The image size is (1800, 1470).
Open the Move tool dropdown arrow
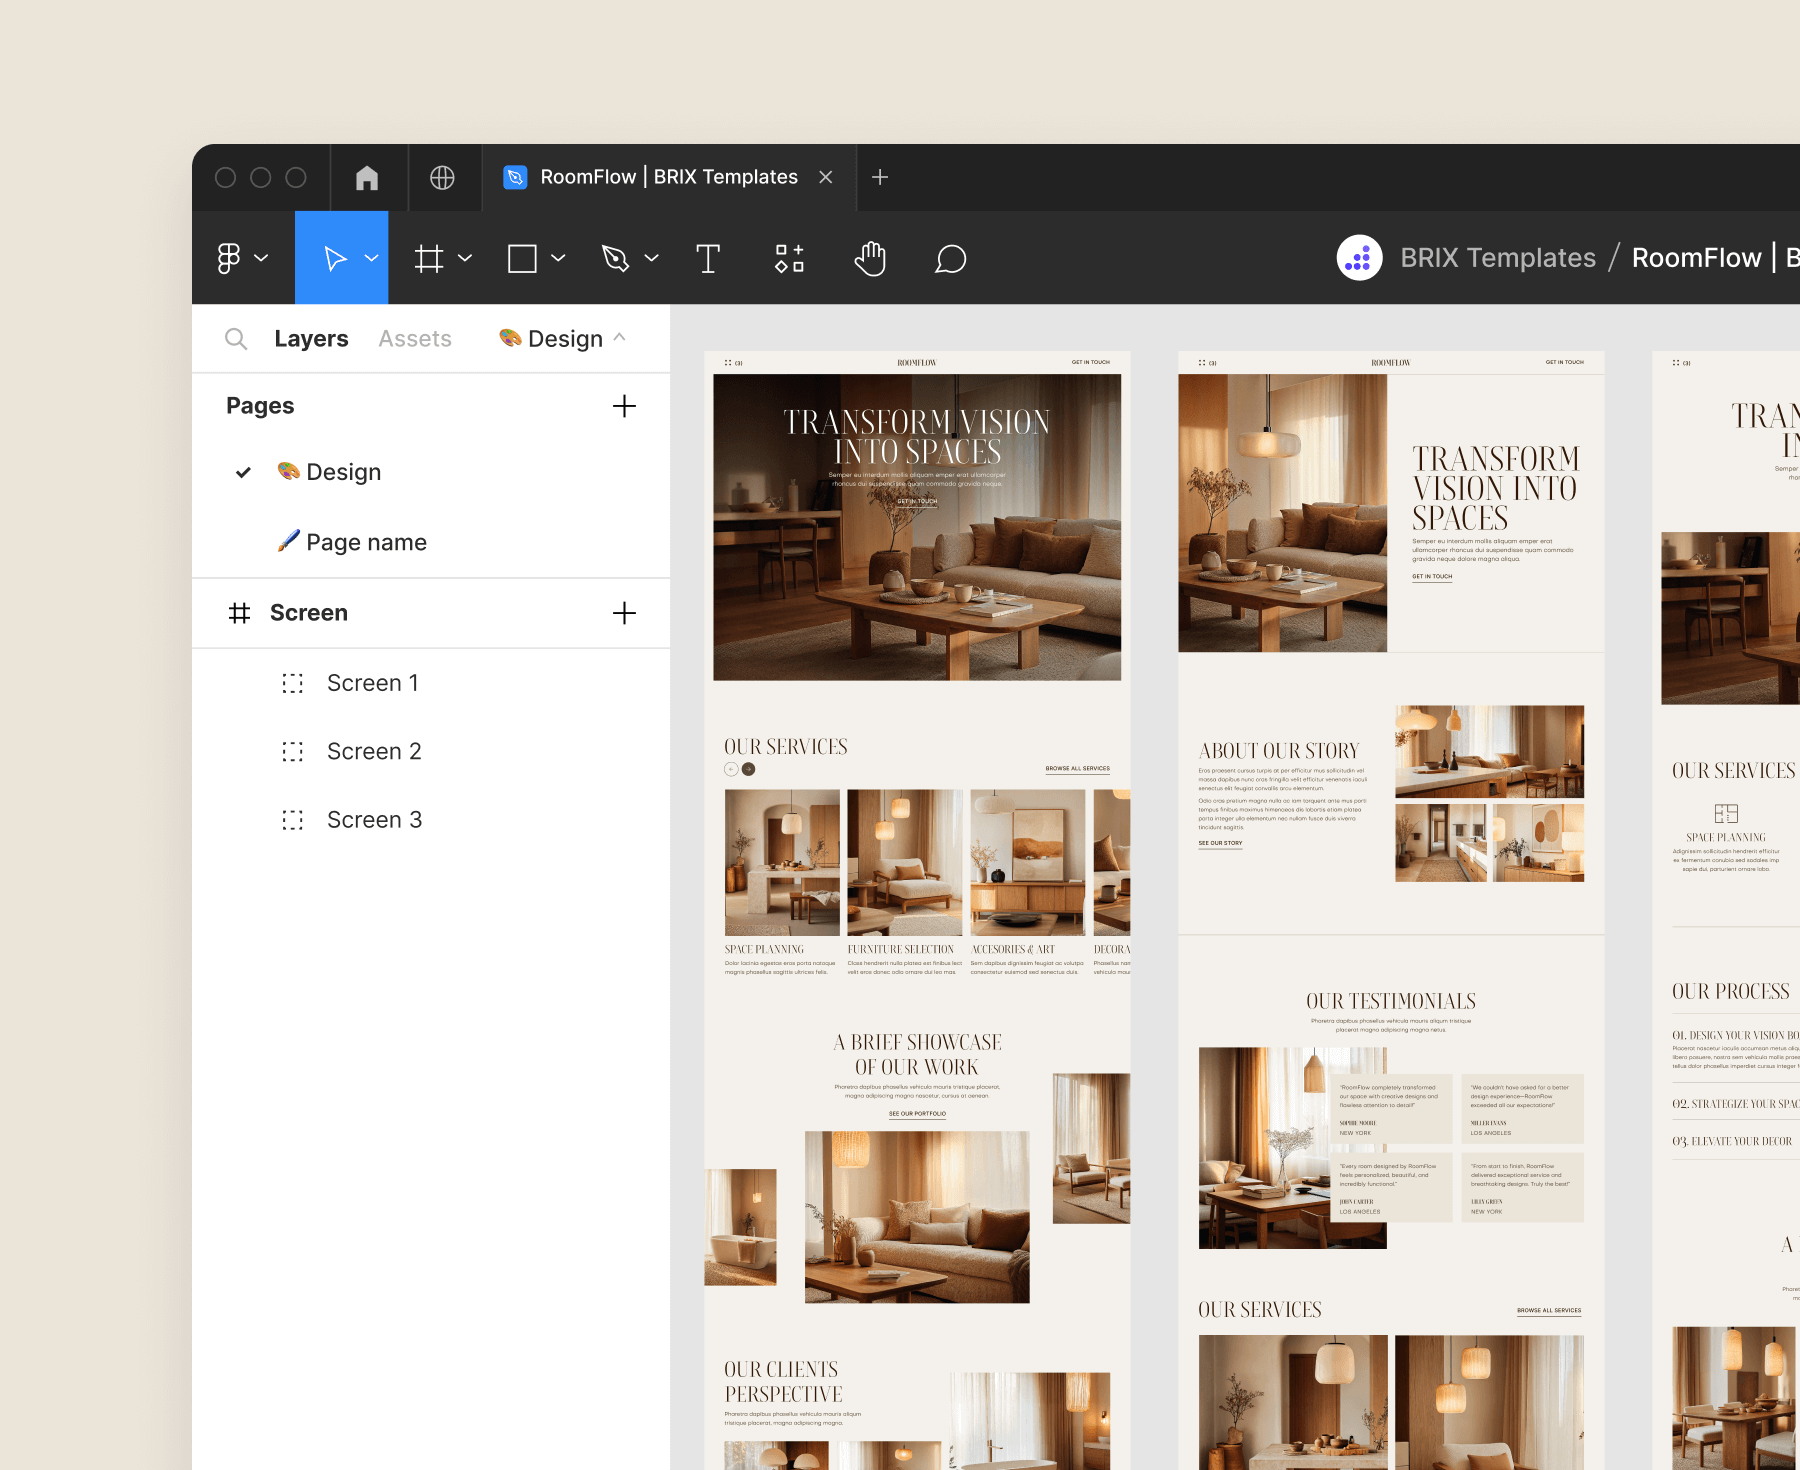pyautogui.click(x=371, y=258)
